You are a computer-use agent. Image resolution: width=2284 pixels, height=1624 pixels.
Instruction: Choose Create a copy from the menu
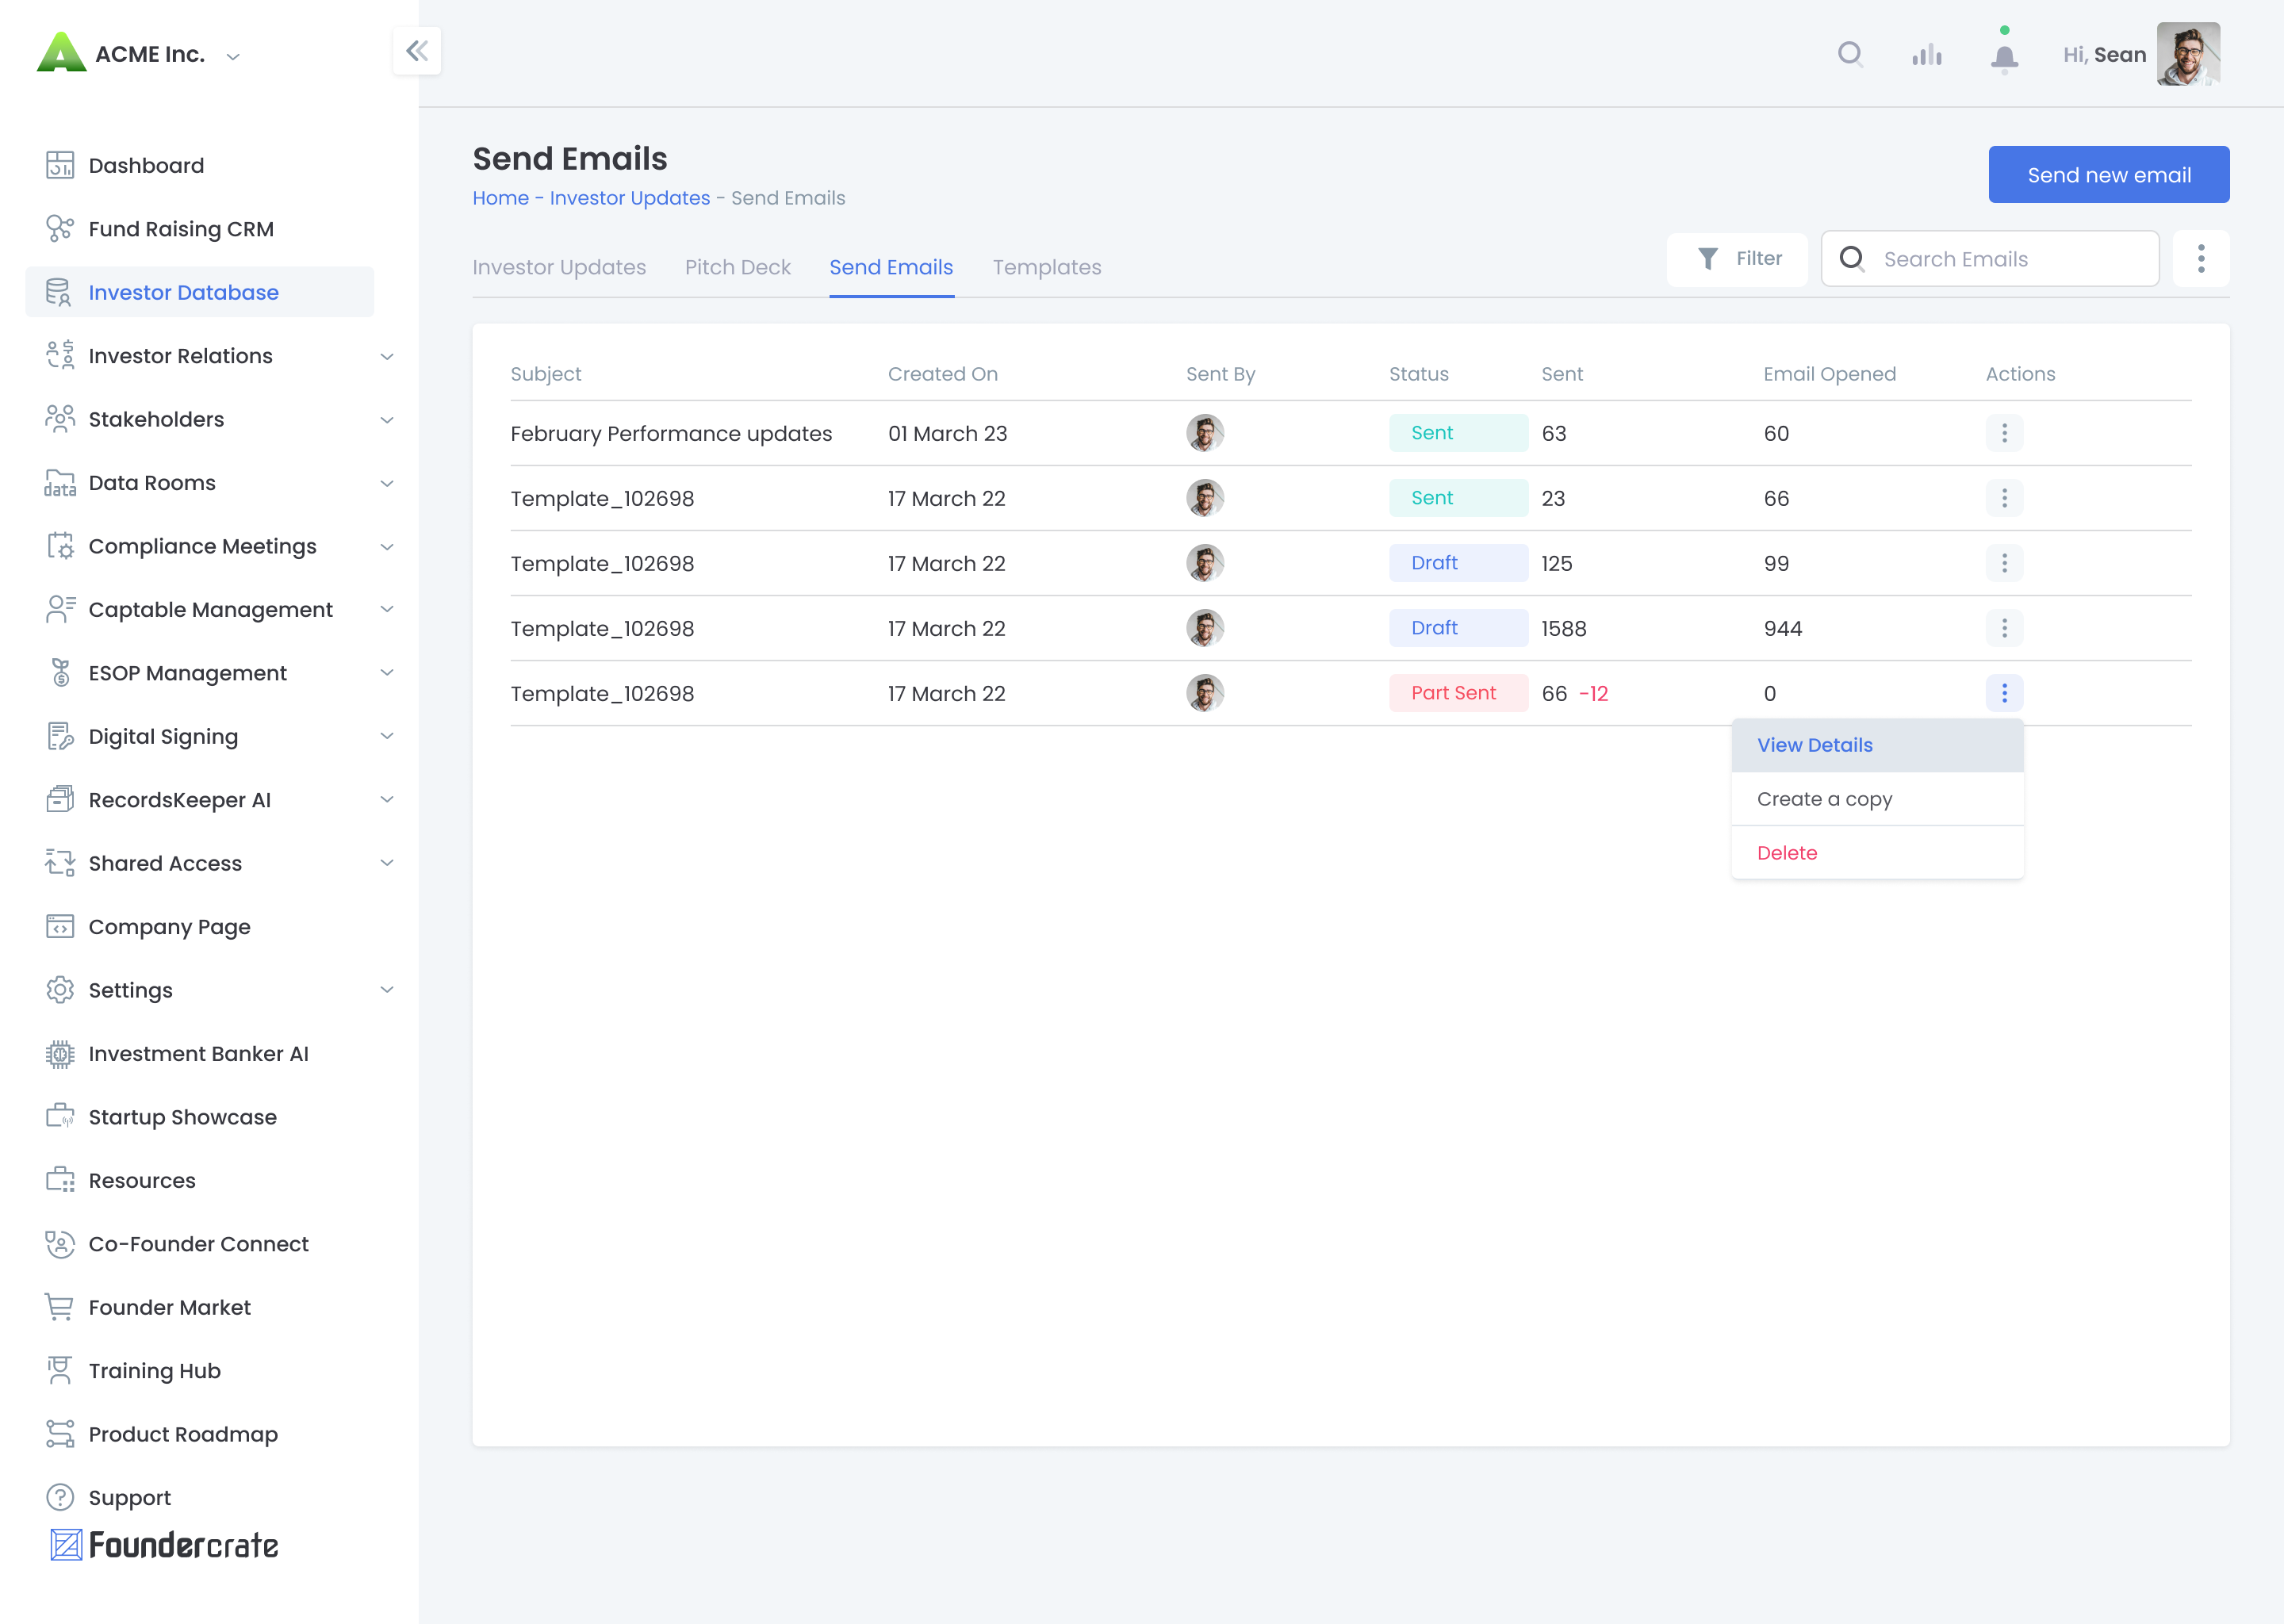point(1877,799)
